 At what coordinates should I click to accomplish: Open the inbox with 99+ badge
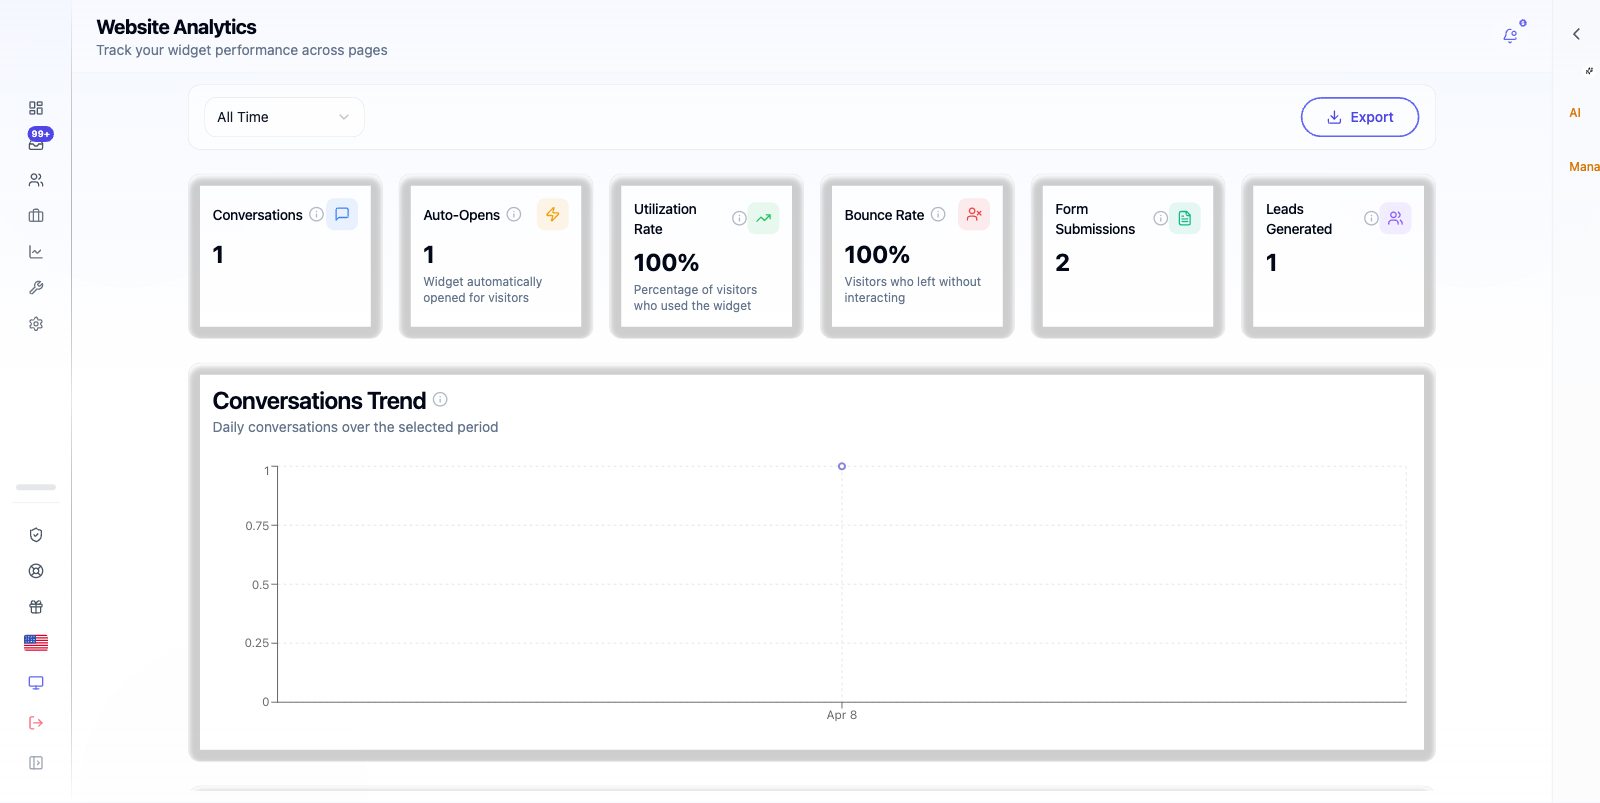coord(36,143)
